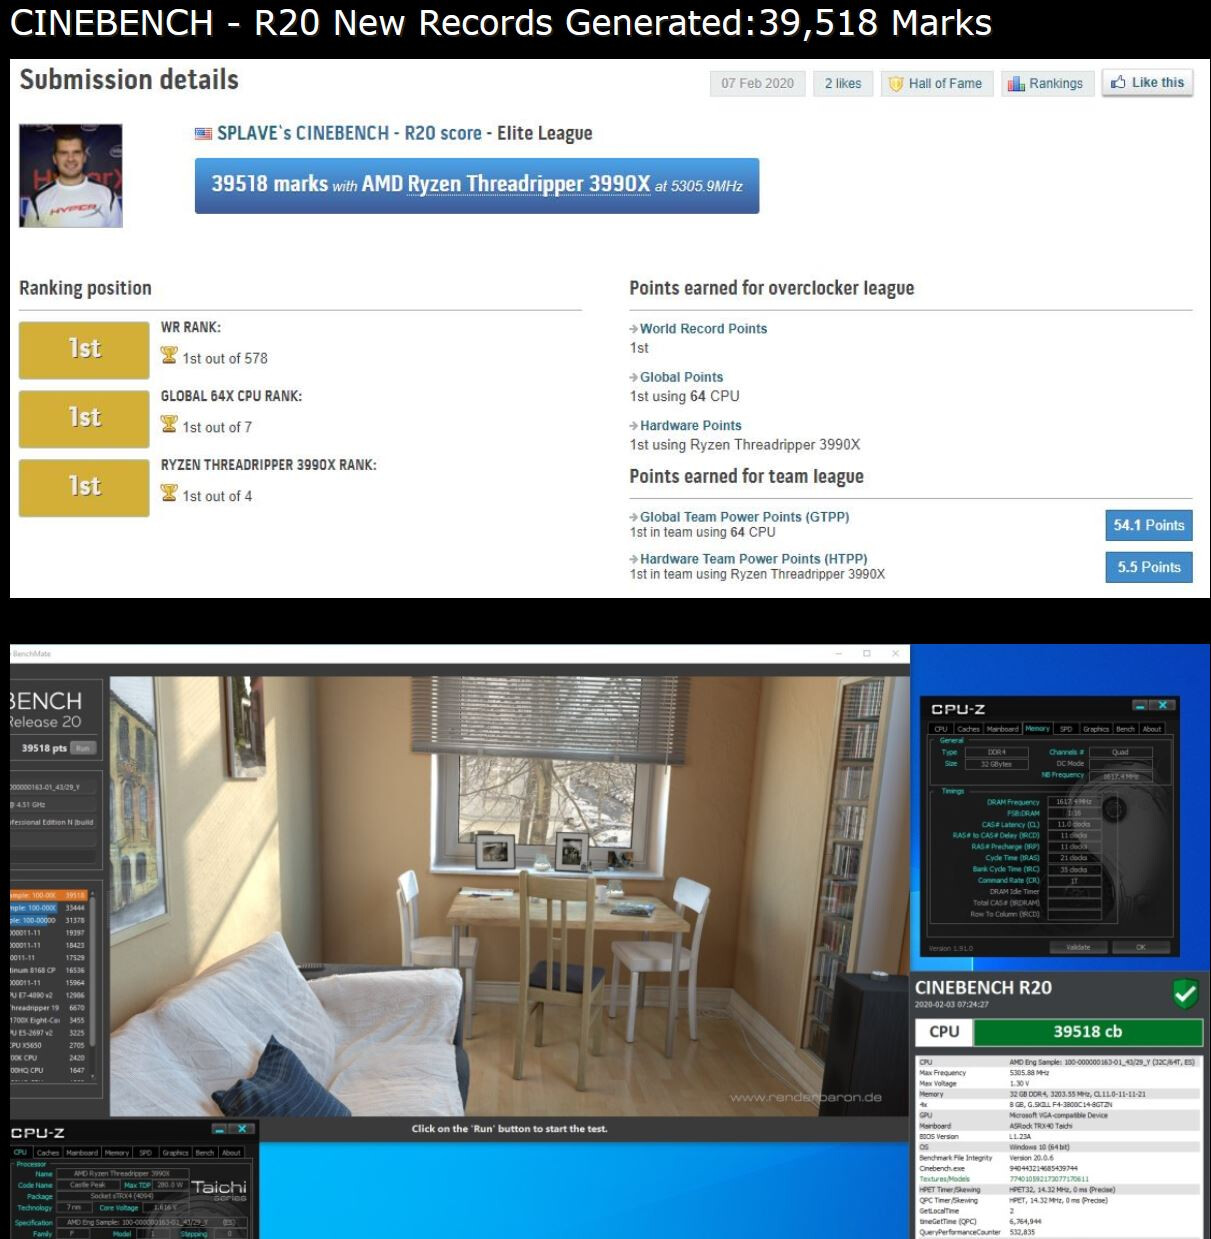1211x1239 pixels.
Task: Open the Hardware Points link
Action: [x=690, y=426]
